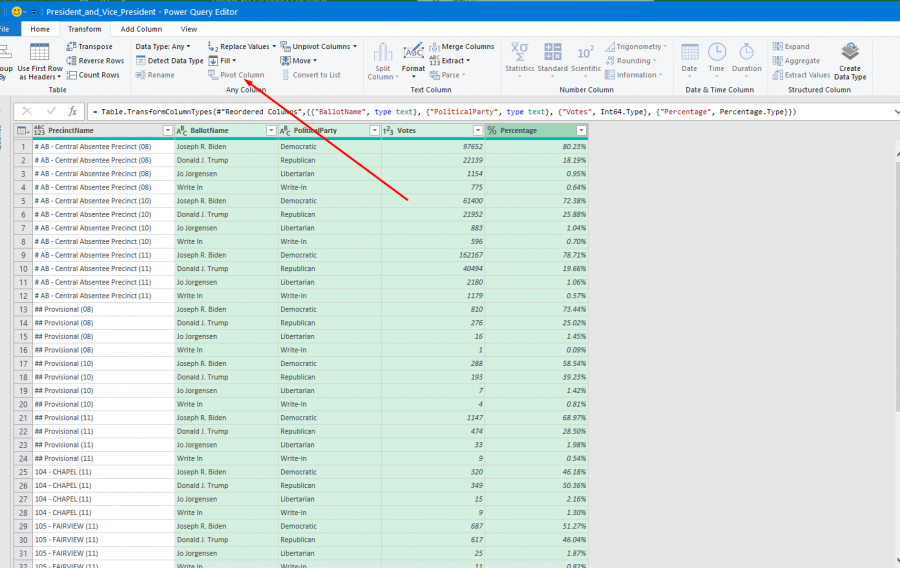Select row number 13
This screenshot has width=900, height=568.
click(x=24, y=309)
